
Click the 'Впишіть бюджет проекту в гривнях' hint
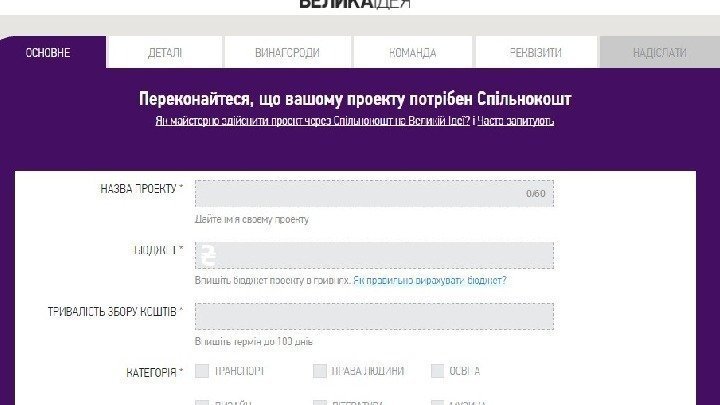(x=273, y=280)
